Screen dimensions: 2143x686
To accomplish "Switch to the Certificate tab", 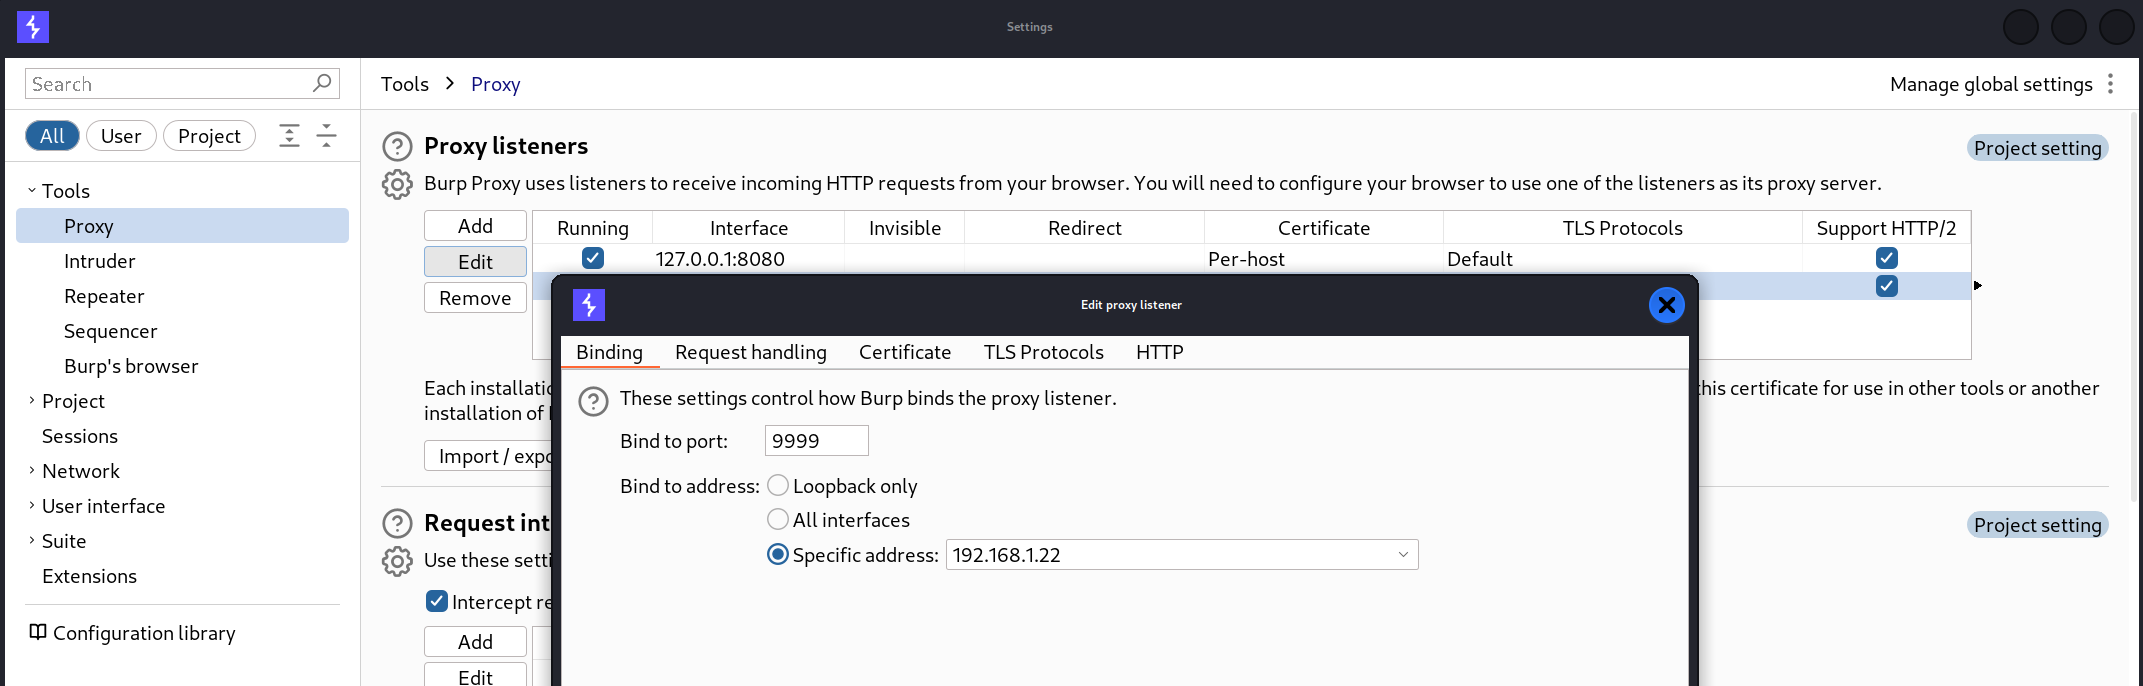I will pos(905,352).
